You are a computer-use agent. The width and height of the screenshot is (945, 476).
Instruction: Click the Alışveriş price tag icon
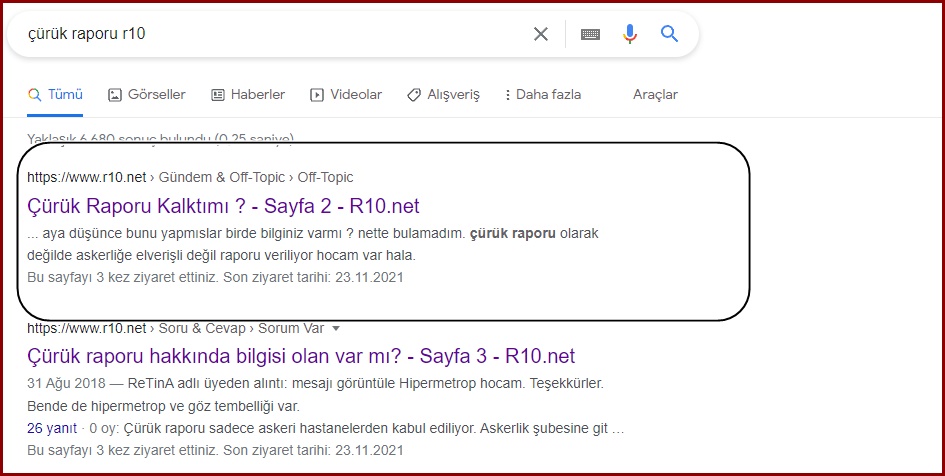(x=414, y=95)
